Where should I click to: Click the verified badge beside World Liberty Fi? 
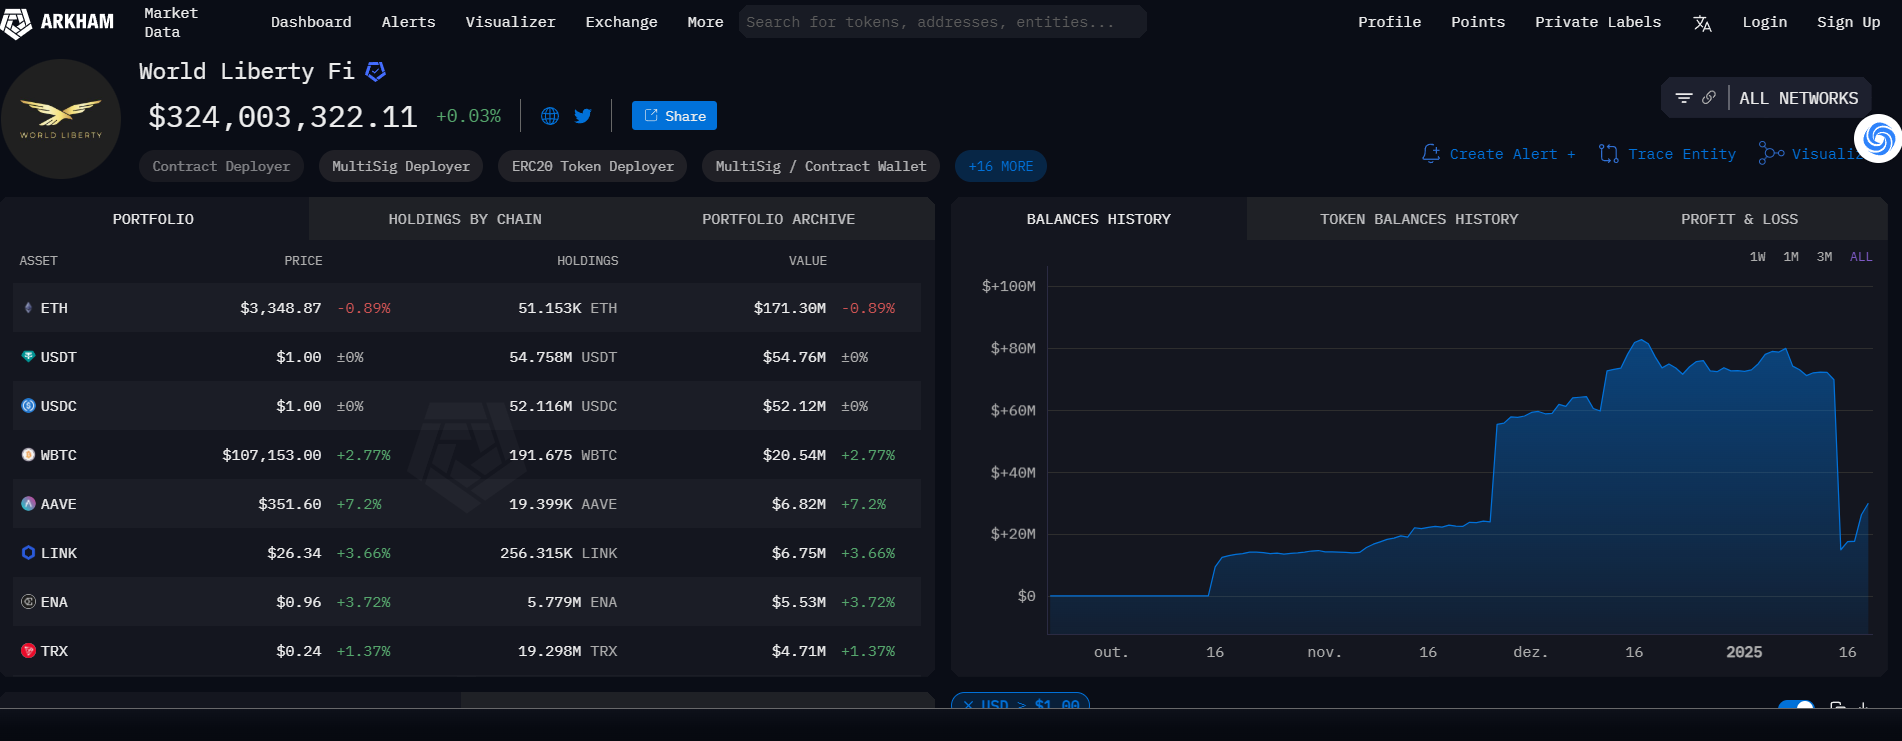click(x=376, y=71)
